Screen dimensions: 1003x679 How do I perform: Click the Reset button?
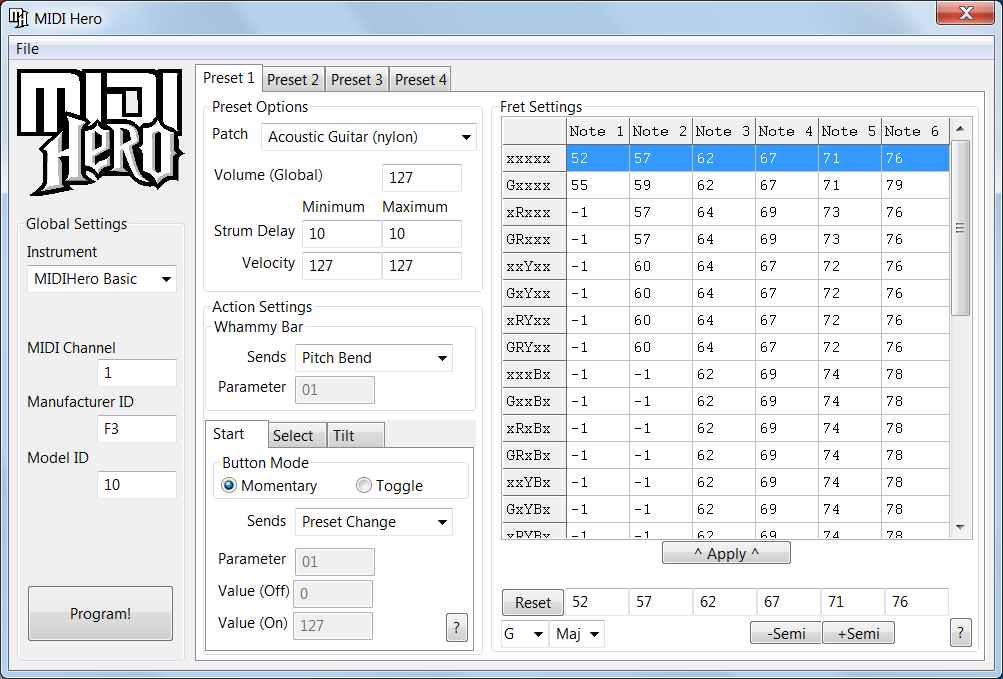coord(533,603)
